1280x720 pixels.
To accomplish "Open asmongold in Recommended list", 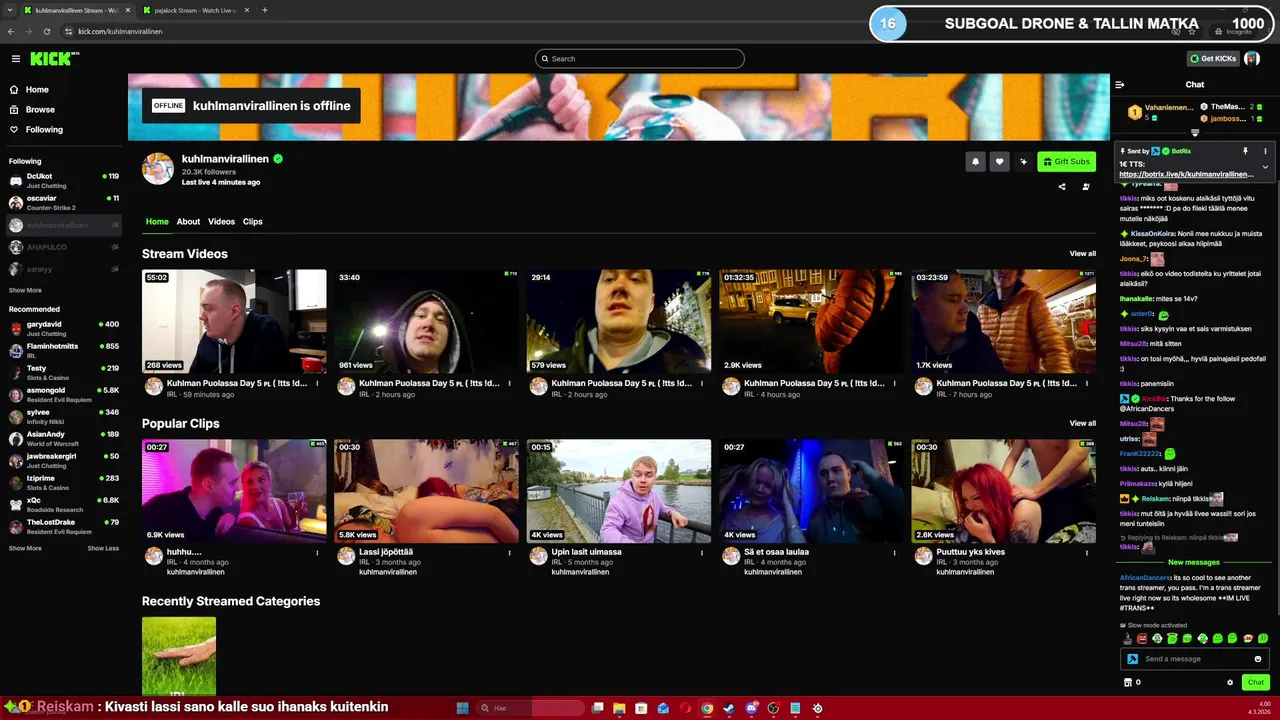I will point(64,394).
